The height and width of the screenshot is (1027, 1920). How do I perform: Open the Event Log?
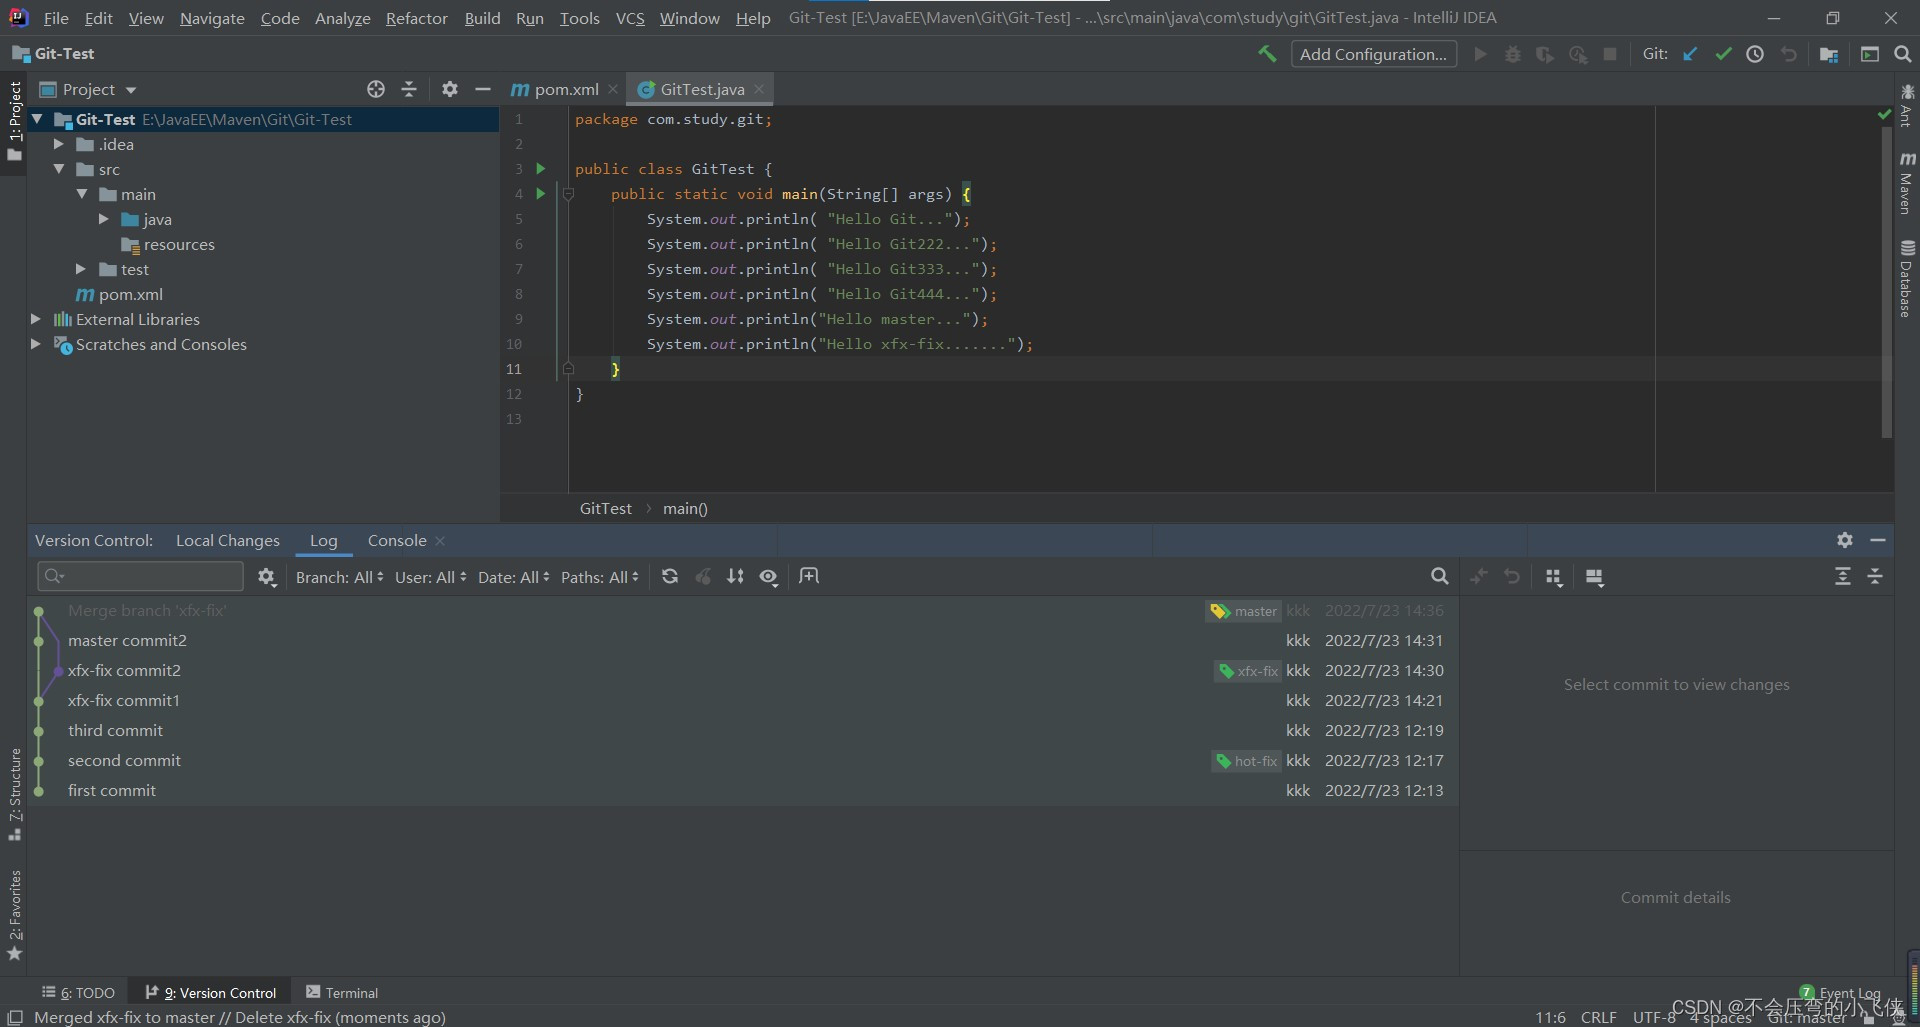point(1840,993)
